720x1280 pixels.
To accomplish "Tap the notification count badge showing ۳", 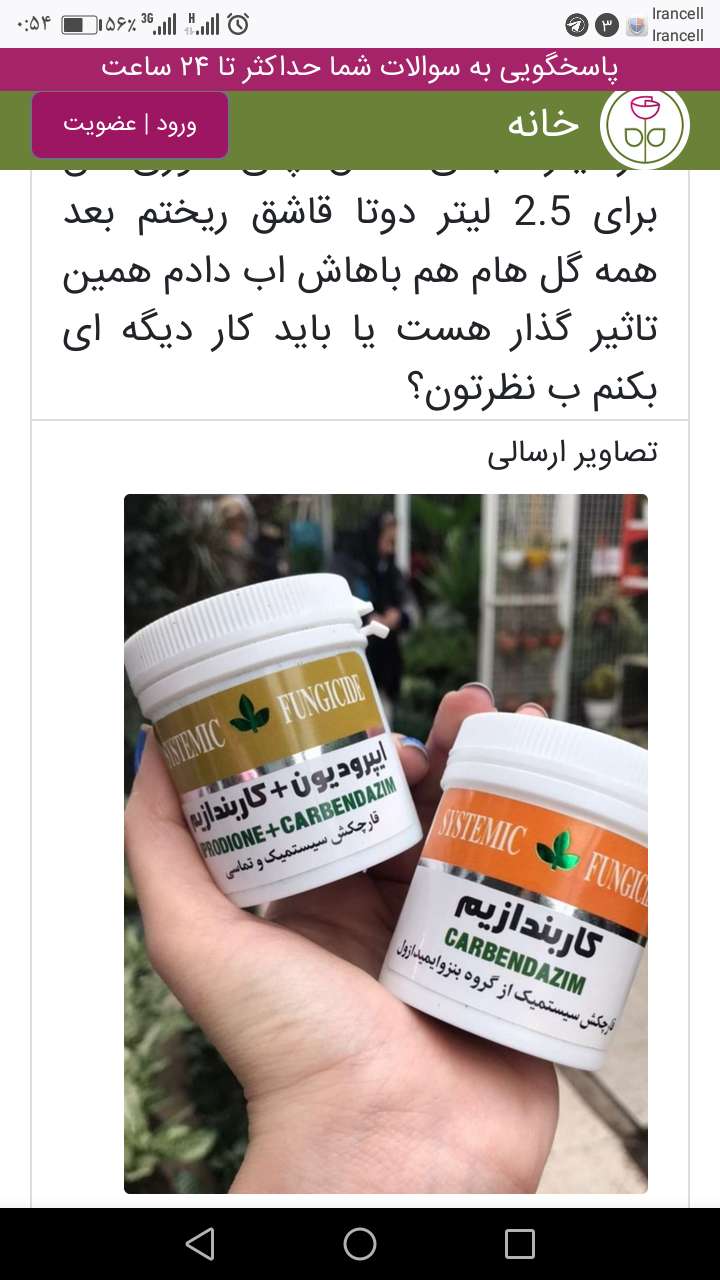I will click(x=606, y=25).
